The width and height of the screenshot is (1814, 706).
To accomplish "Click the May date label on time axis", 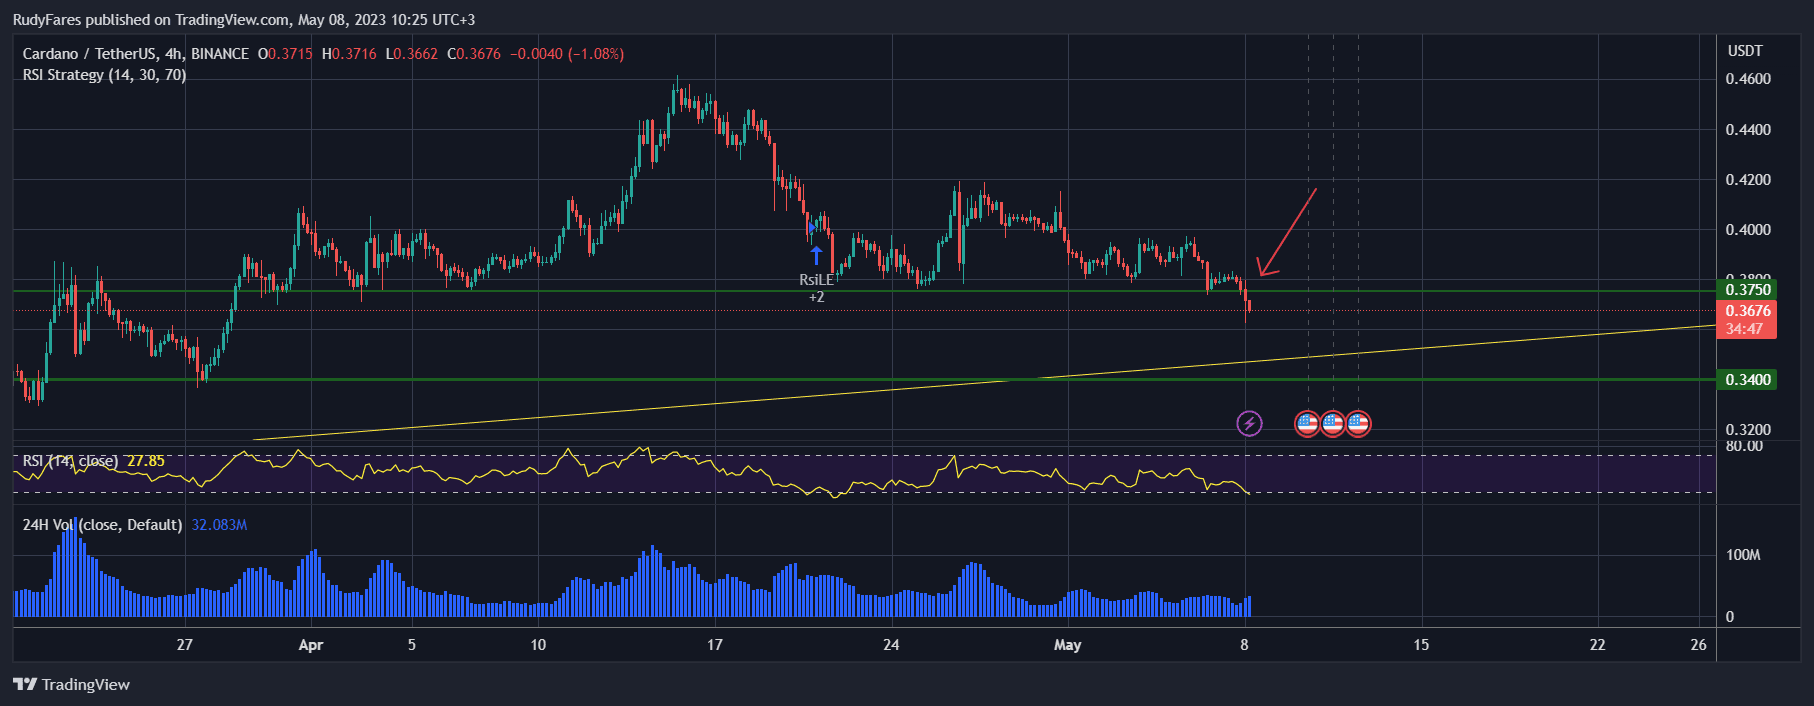I will (1067, 645).
